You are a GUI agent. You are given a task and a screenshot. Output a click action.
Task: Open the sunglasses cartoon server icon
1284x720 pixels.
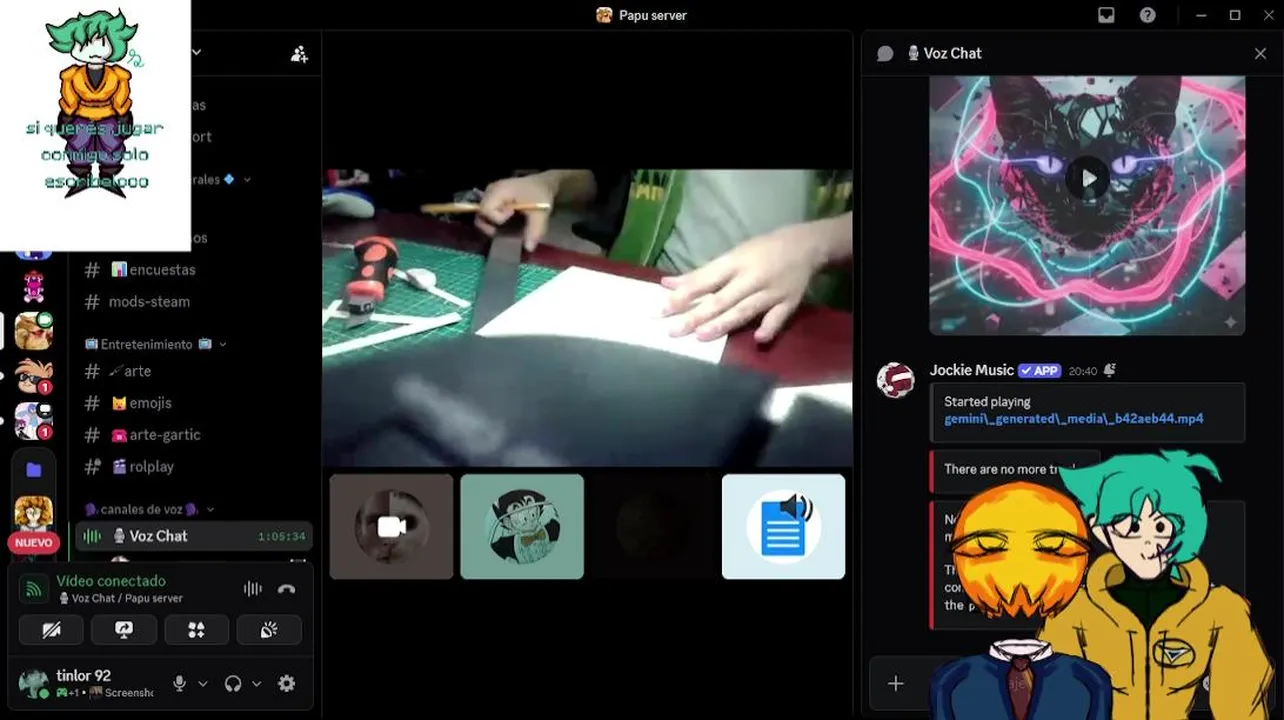pos(34,376)
